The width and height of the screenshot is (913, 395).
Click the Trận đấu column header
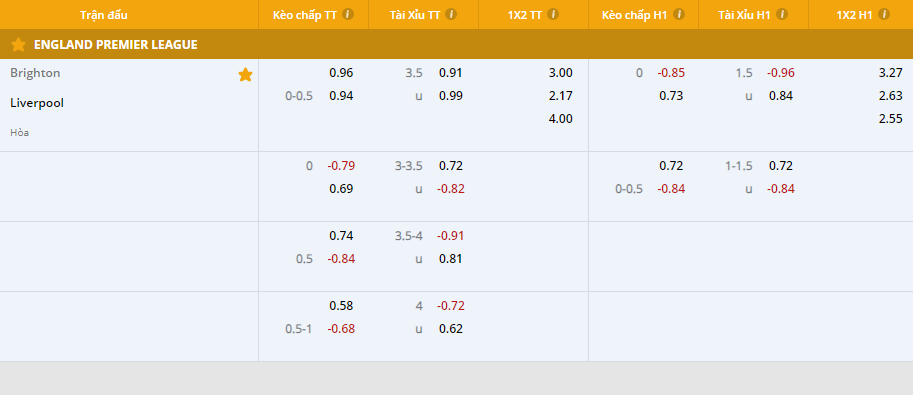[x=104, y=15]
